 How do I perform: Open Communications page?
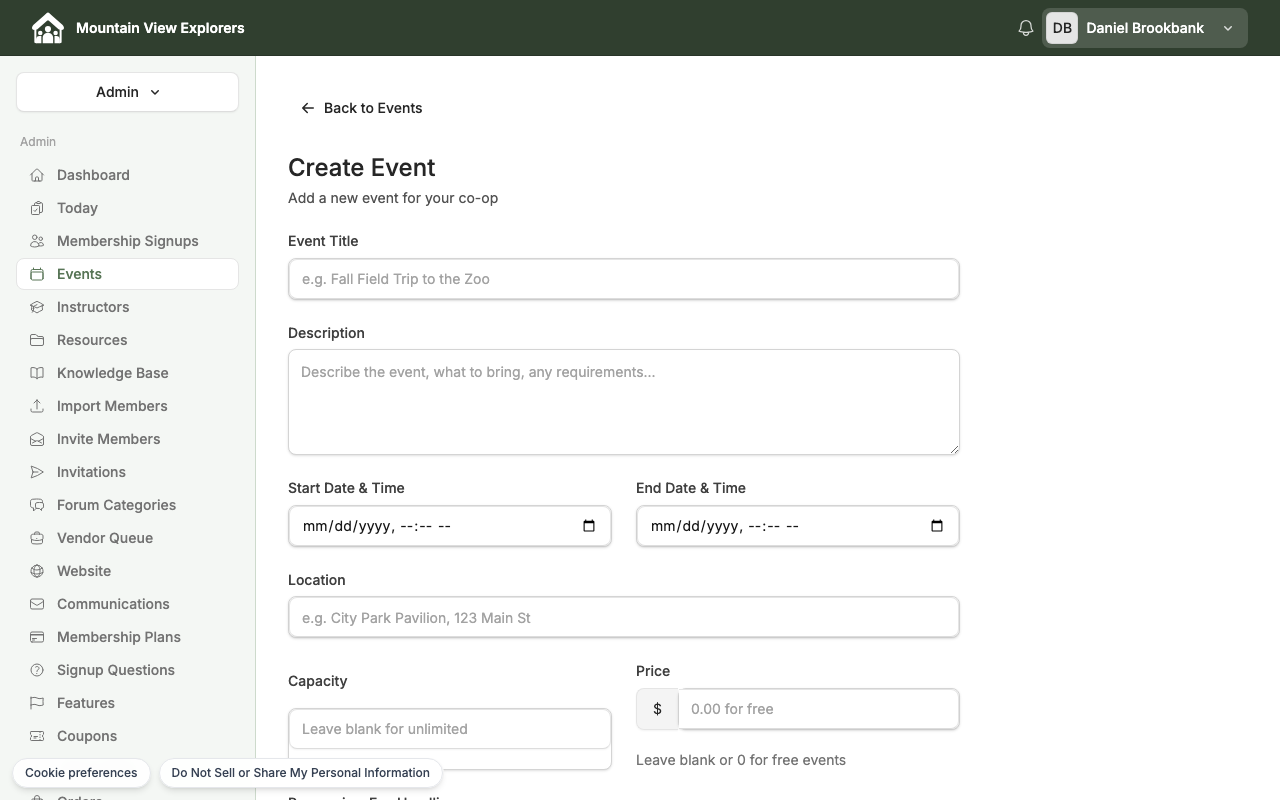pyautogui.click(x=127, y=604)
